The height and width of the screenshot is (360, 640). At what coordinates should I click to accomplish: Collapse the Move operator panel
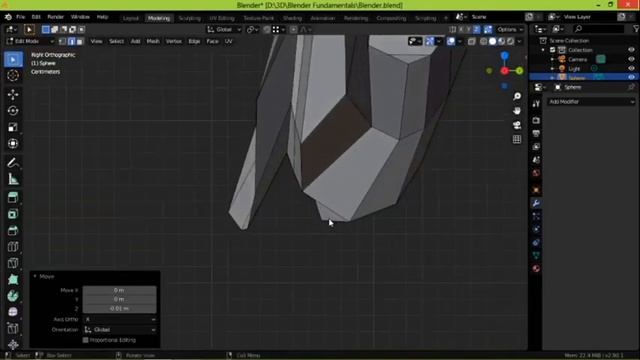pyautogui.click(x=35, y=276)
